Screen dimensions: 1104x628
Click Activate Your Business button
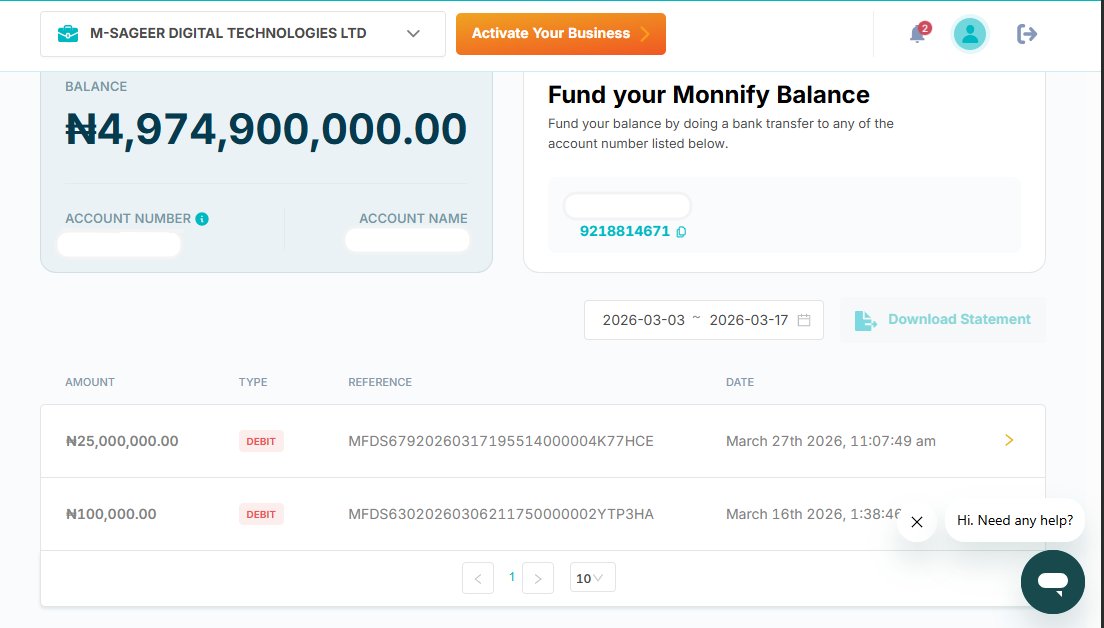pos(560,34)
